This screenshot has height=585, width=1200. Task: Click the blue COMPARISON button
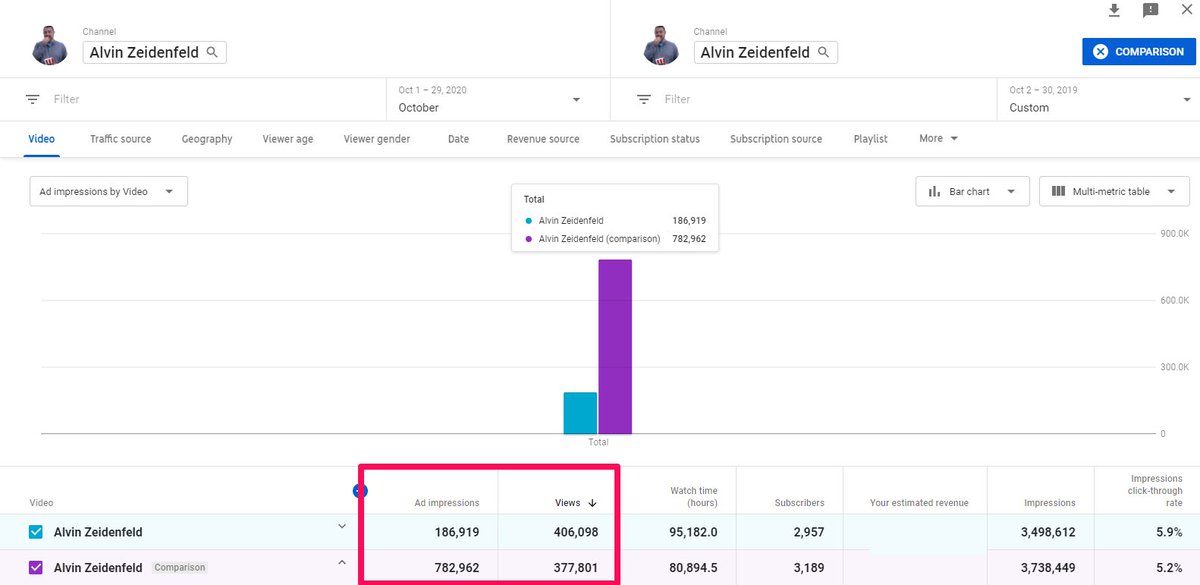pyautogui.click(x=1138, y=51)
